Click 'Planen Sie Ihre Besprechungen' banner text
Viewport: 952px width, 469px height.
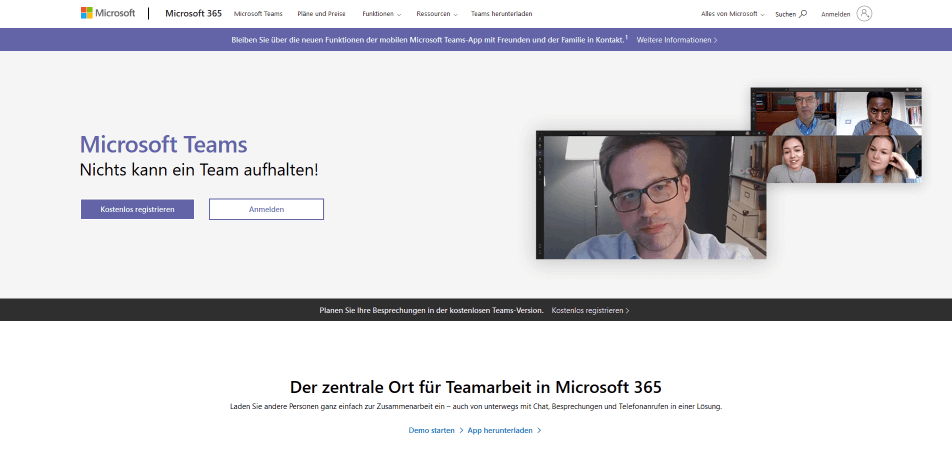431,310
